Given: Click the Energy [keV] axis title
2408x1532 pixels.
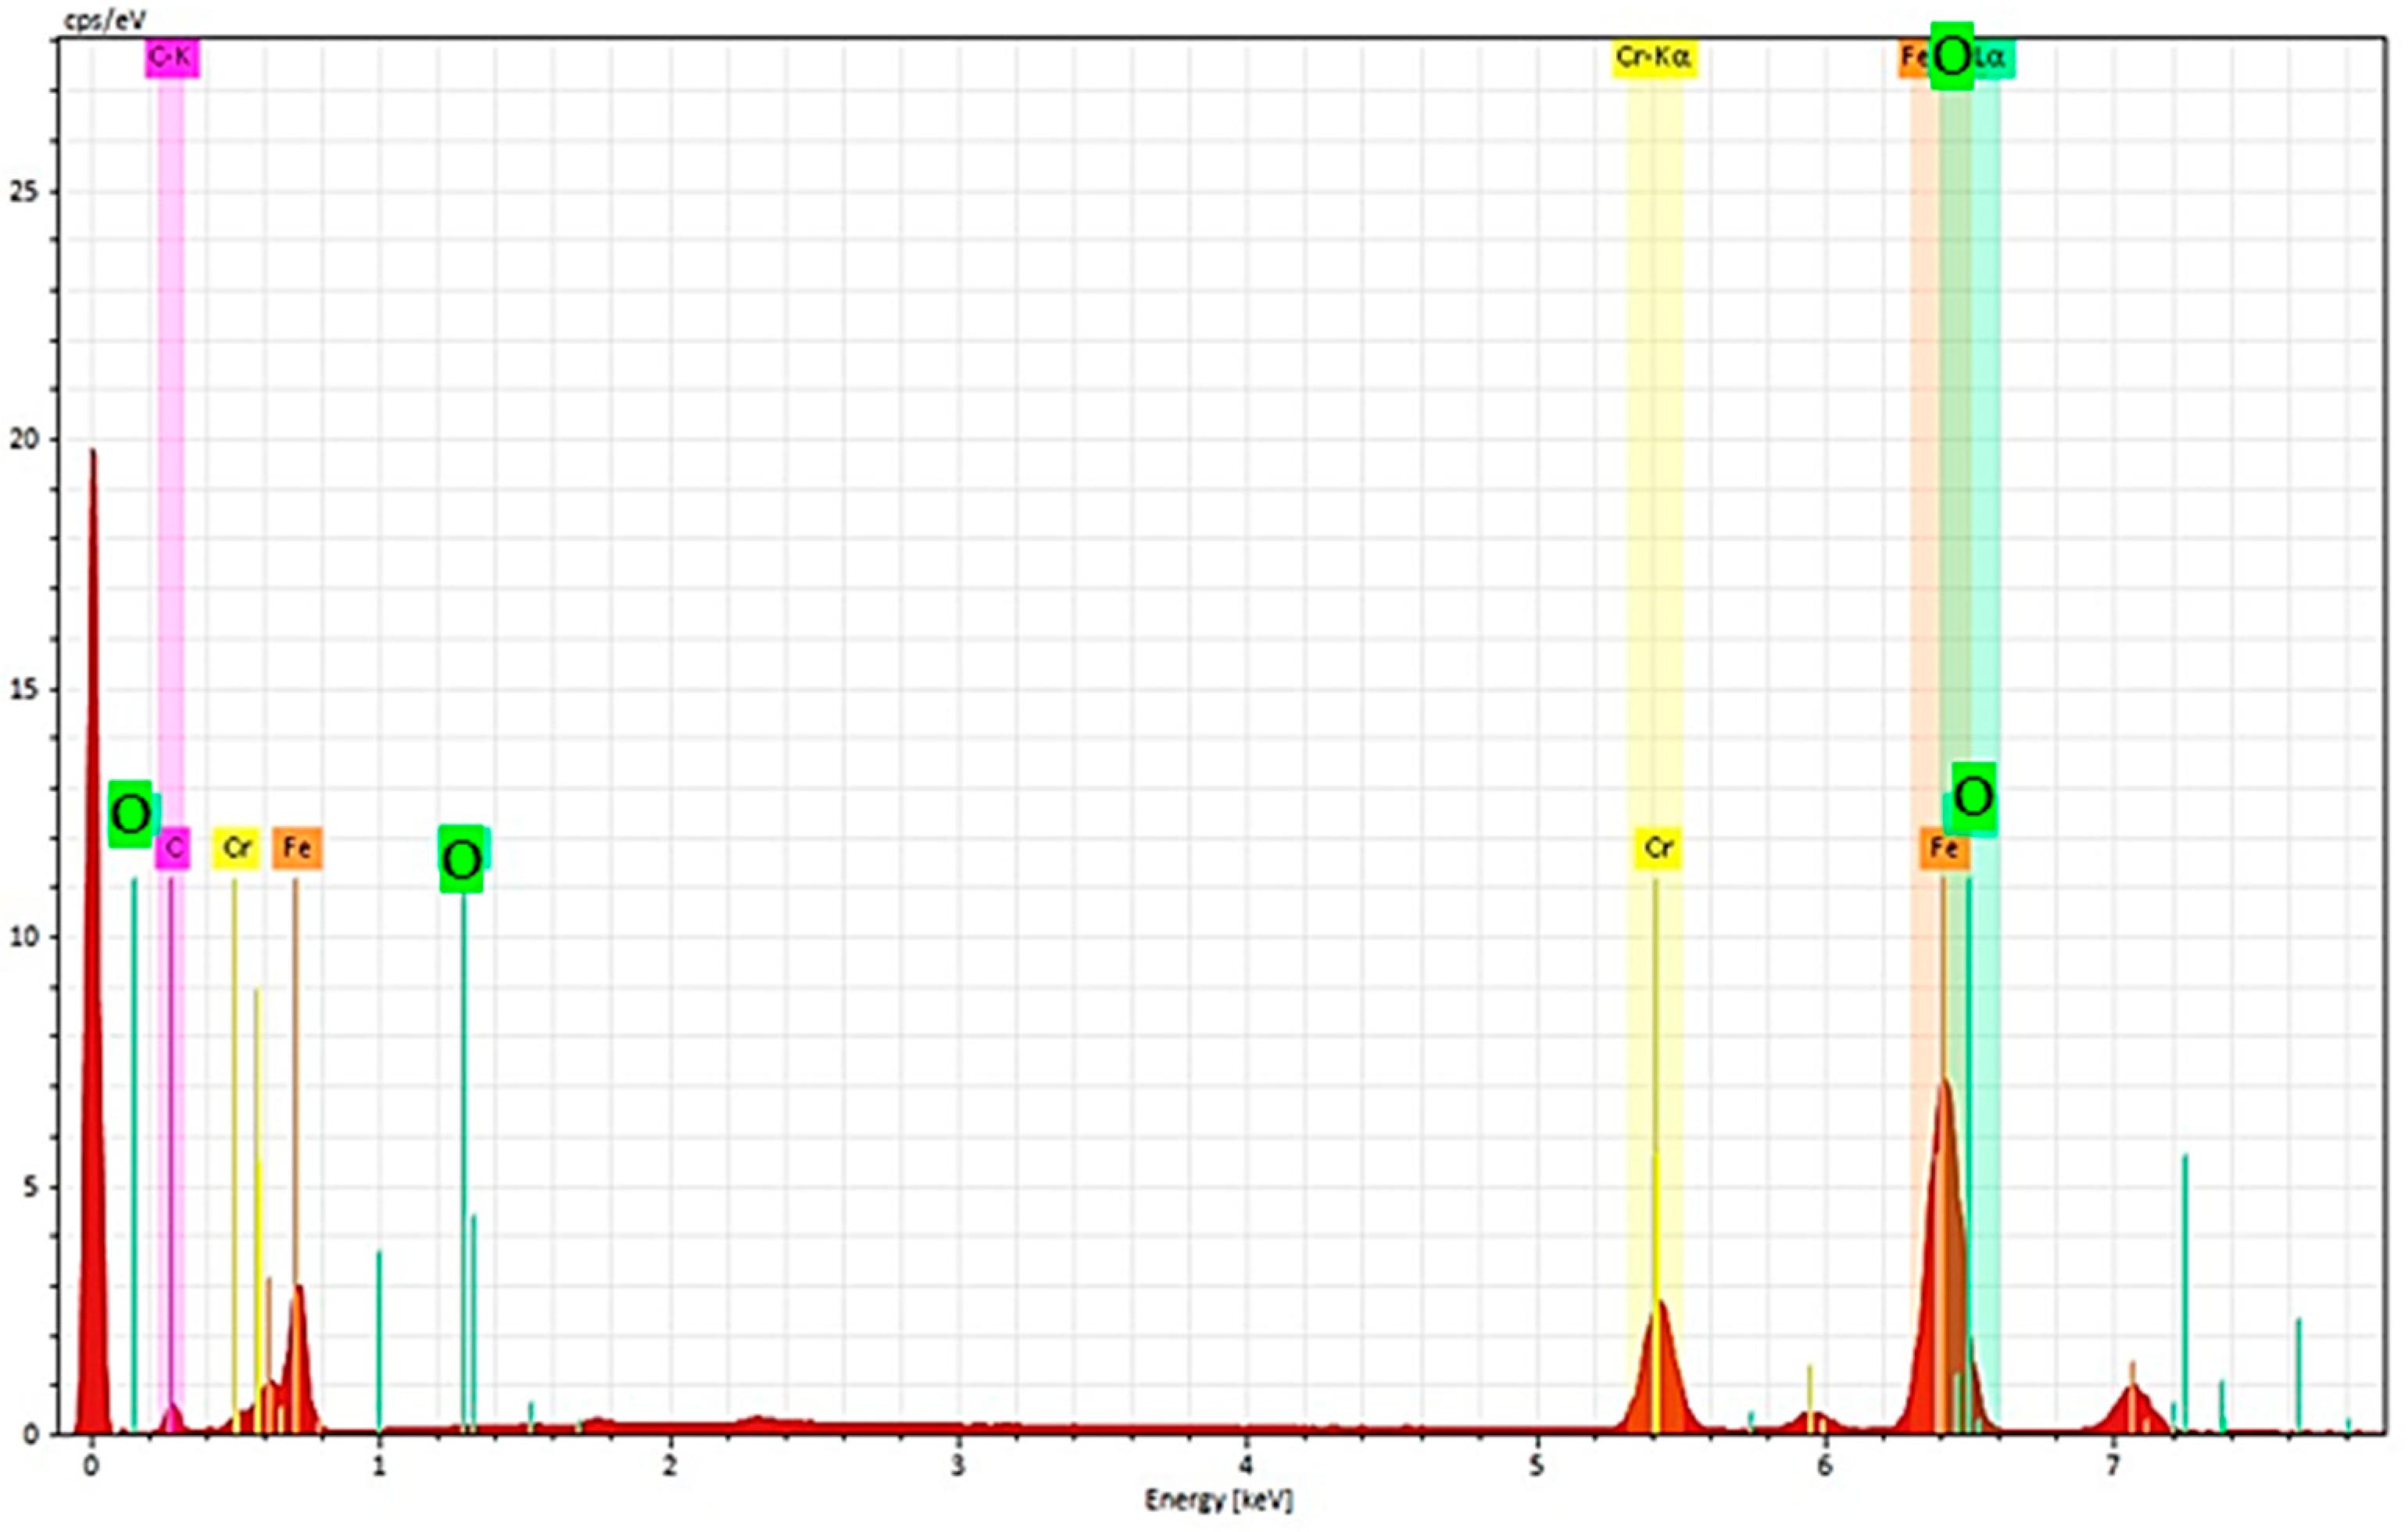Looking at the screenshot, I should click(x=1218, y=1500).
